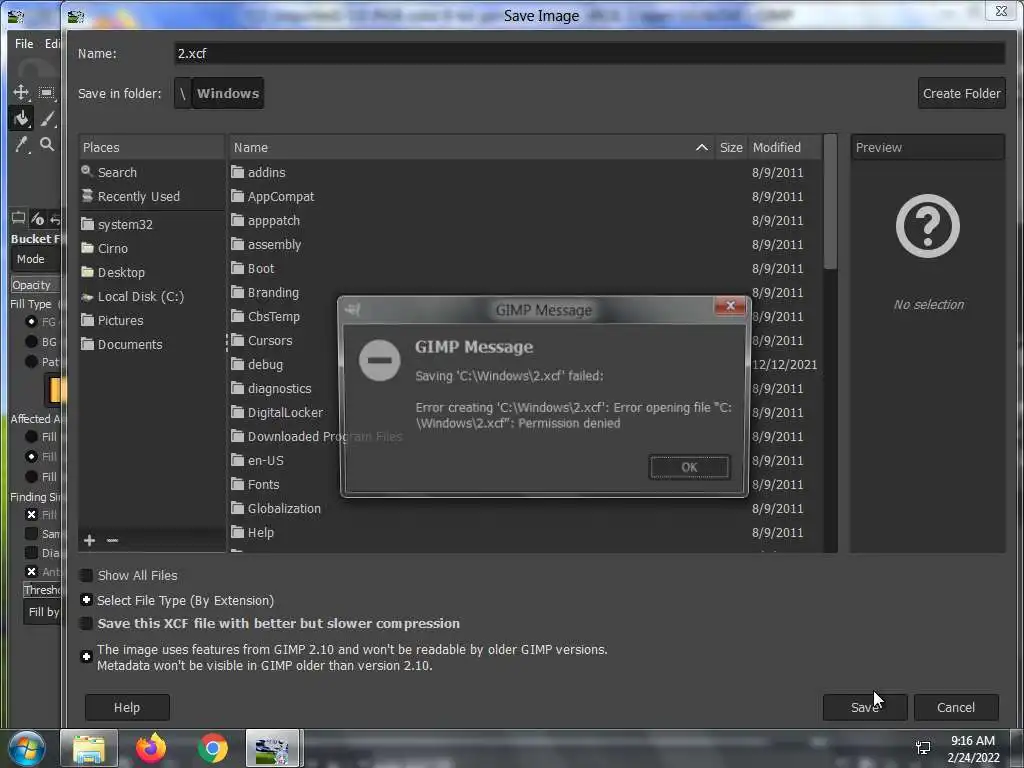
Task: Click the taskbar clock
Action: [x=972, y=749]
